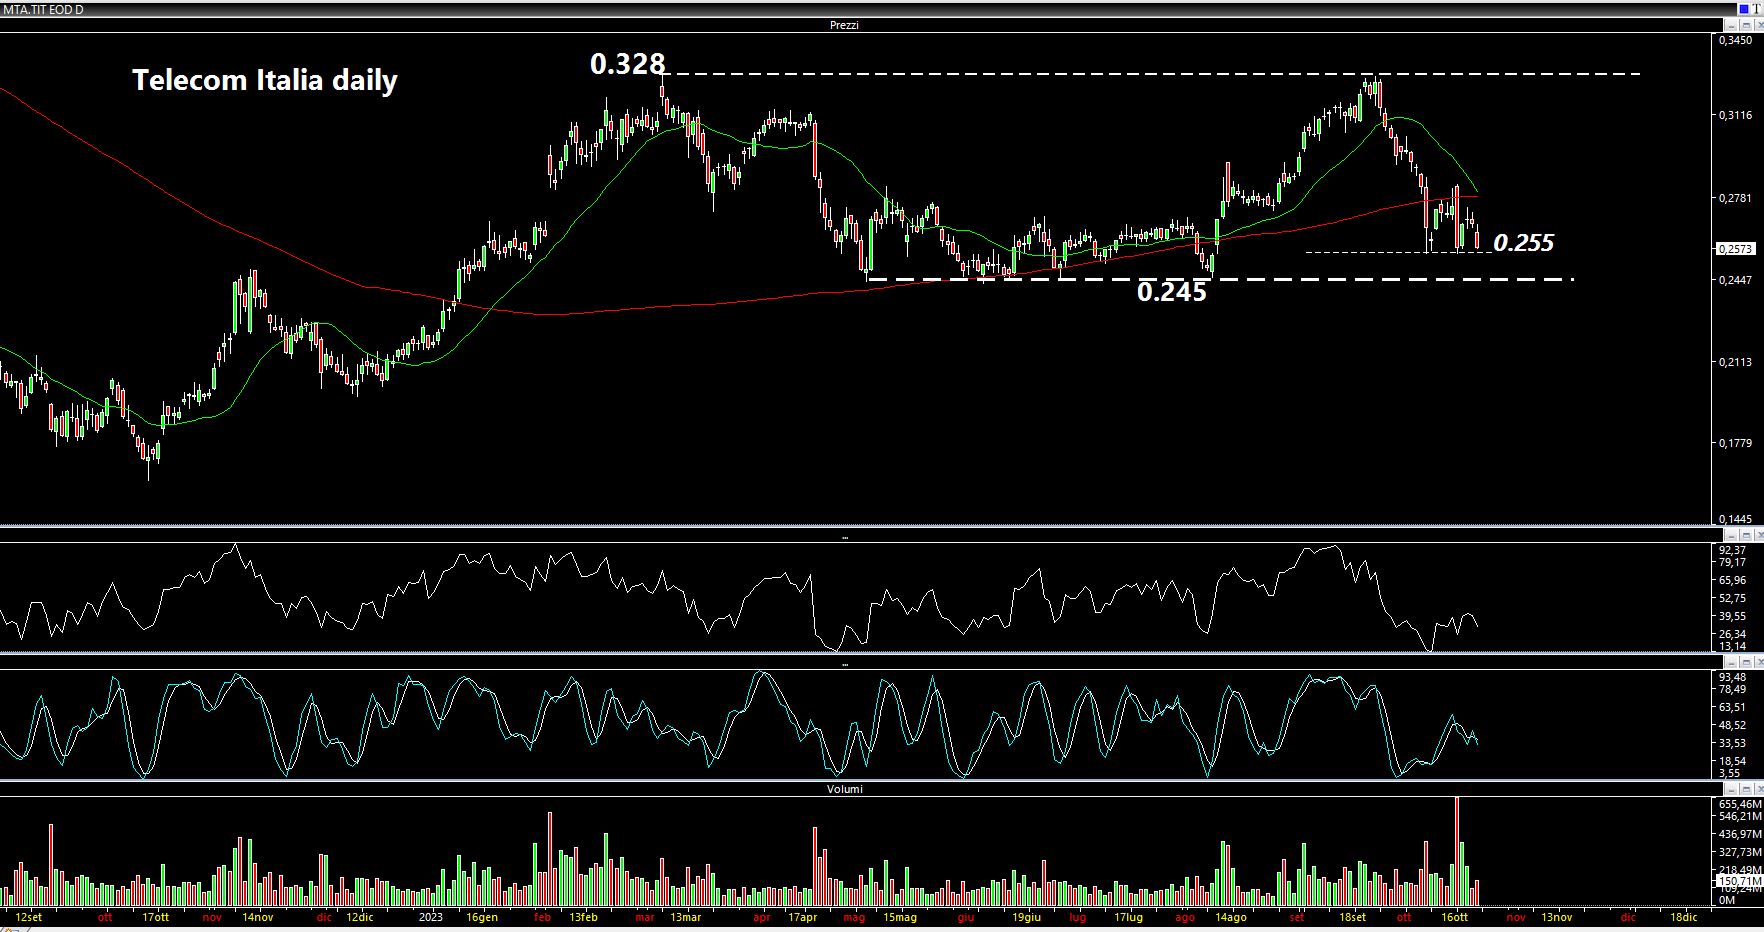Viewport: 1764px width, 932px height.
Task: Click the 3,55 stochastic scale value
Action: click(1729, 773)
